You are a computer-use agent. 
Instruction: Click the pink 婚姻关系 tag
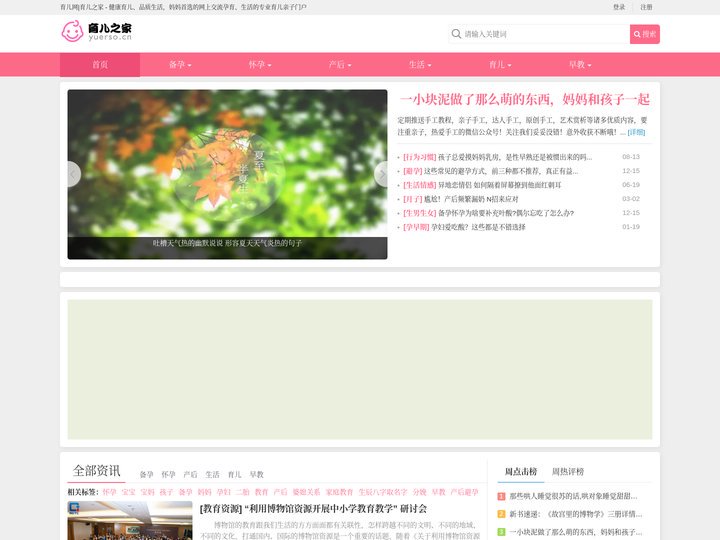[x=306, y=492]
